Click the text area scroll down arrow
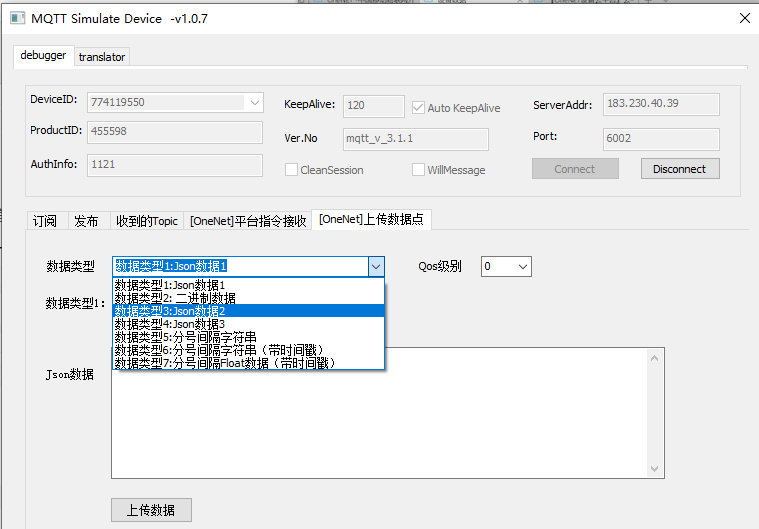The image size is (759, 529). 654,469
